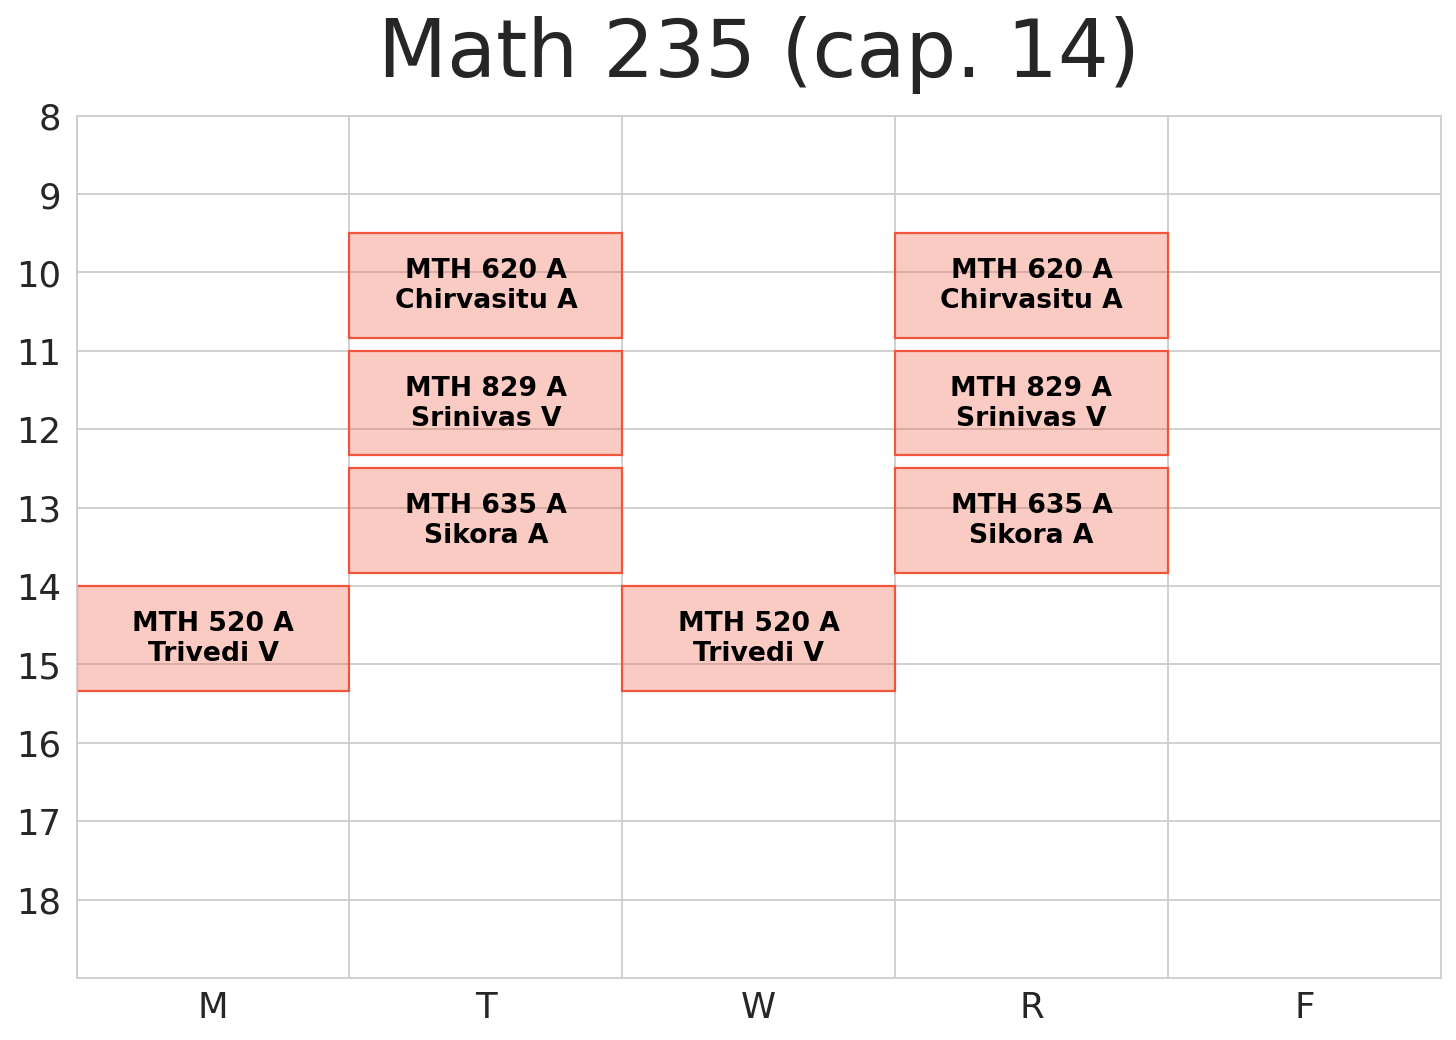Click the 8 hour axis label
1456x1040 pixels.
50,119
